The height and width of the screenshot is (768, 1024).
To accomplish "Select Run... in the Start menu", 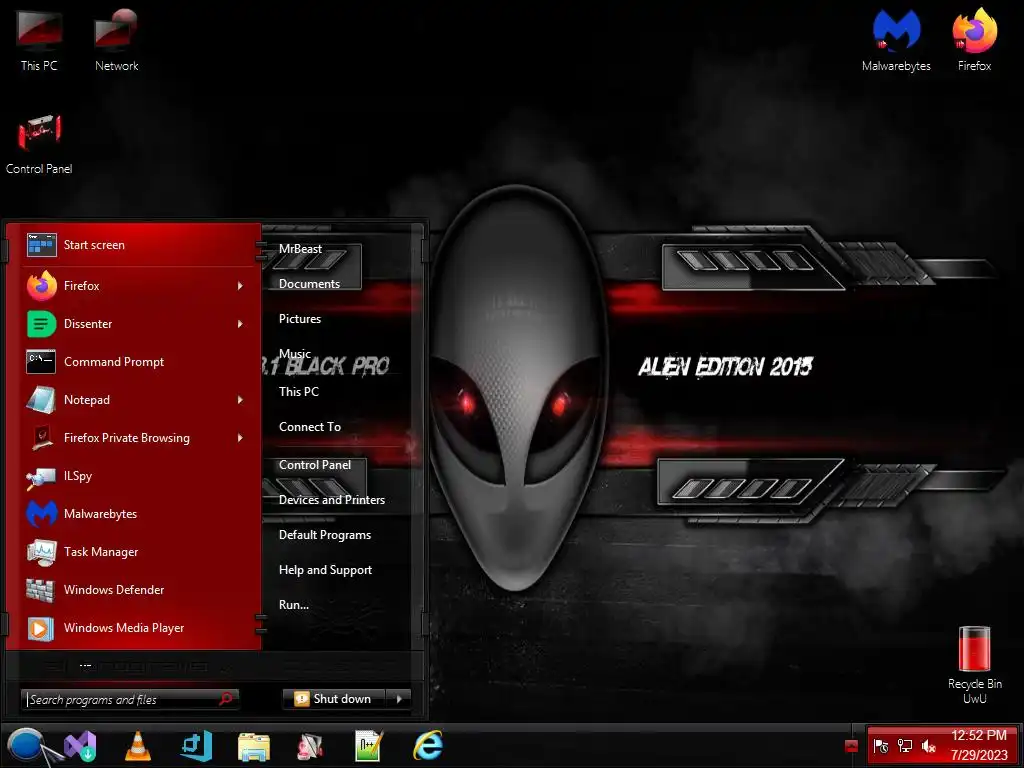I will coord(294,605).
